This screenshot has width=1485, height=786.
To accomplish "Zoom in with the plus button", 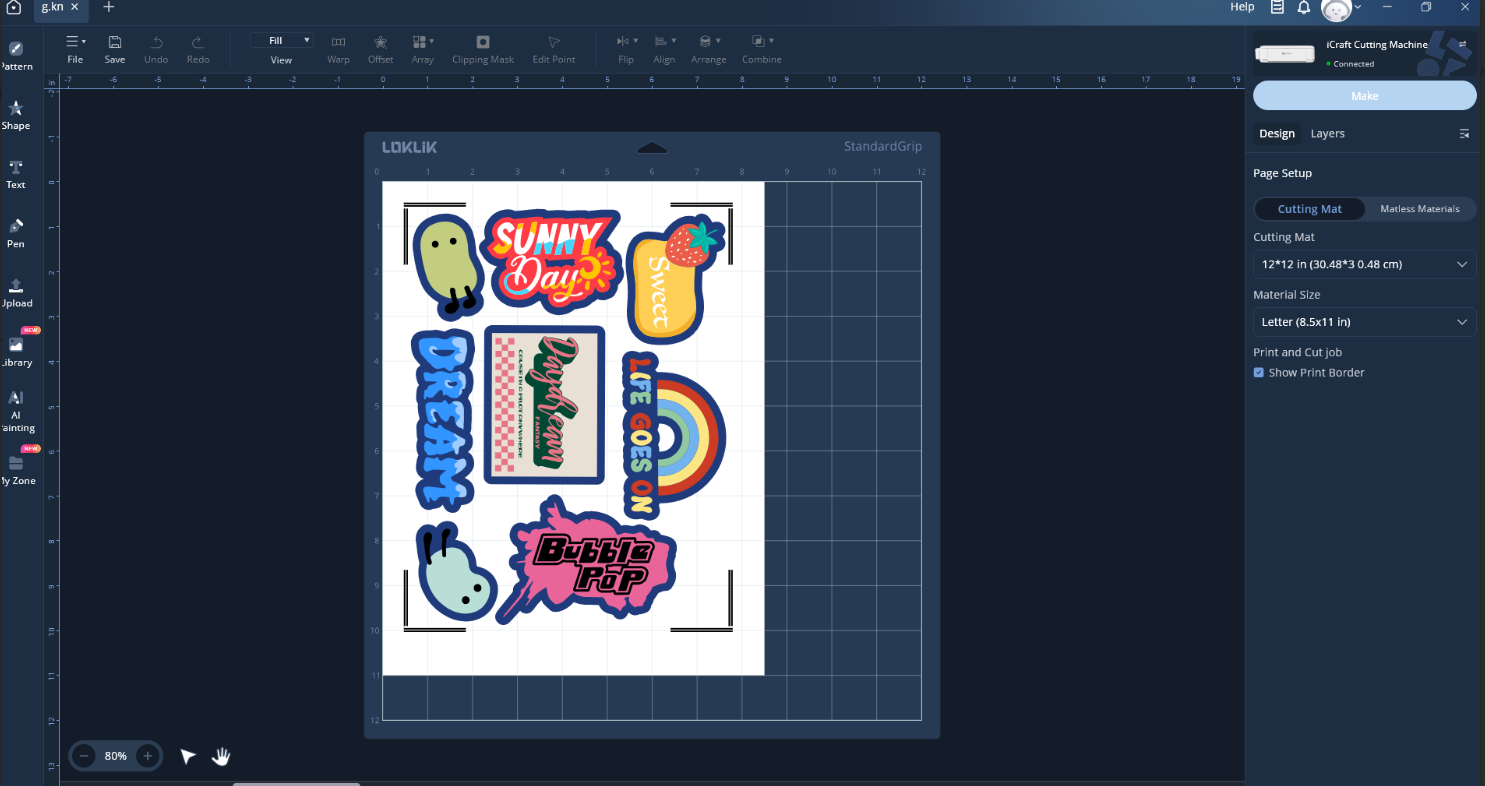I will [x=147, y=756].
